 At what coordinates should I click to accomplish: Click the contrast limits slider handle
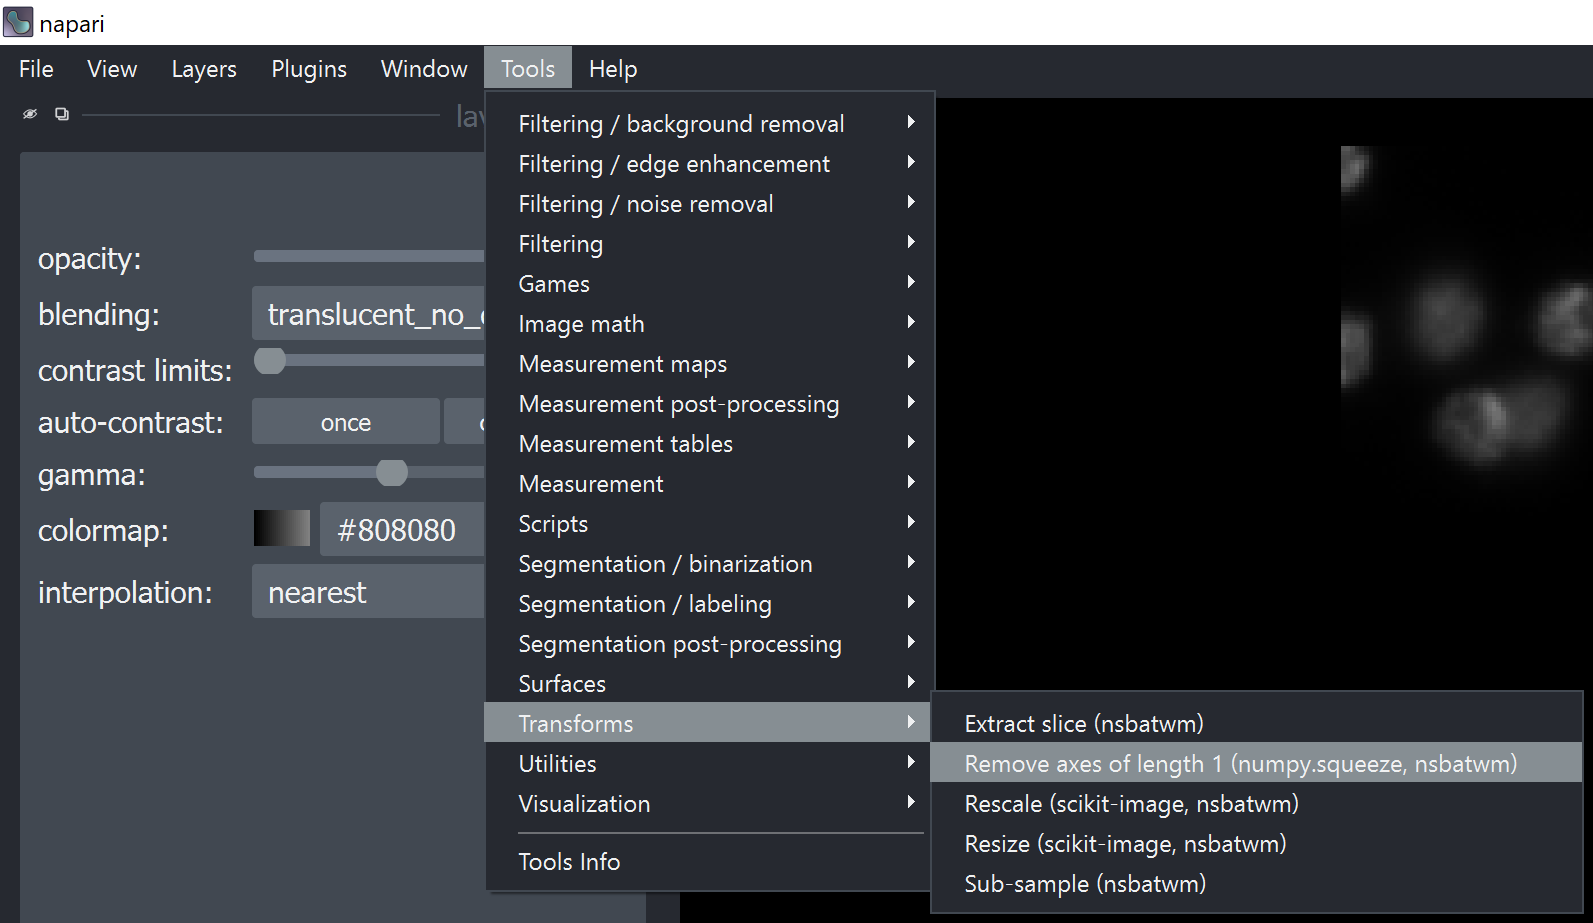tap(270, 360)
